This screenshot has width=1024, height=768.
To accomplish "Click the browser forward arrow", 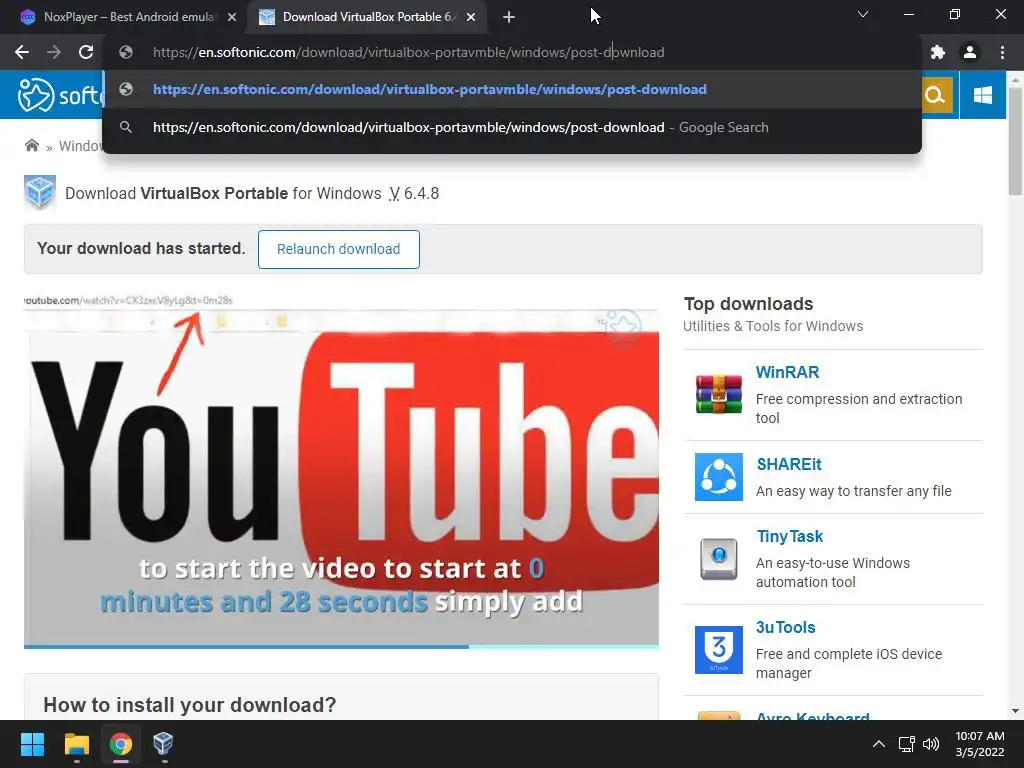I will click(54, 52).
